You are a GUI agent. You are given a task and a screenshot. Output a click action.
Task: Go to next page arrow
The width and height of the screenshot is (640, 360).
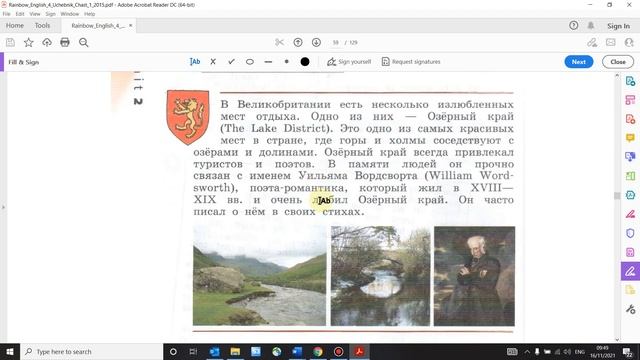pyautogui.click(x=316, y=42)
